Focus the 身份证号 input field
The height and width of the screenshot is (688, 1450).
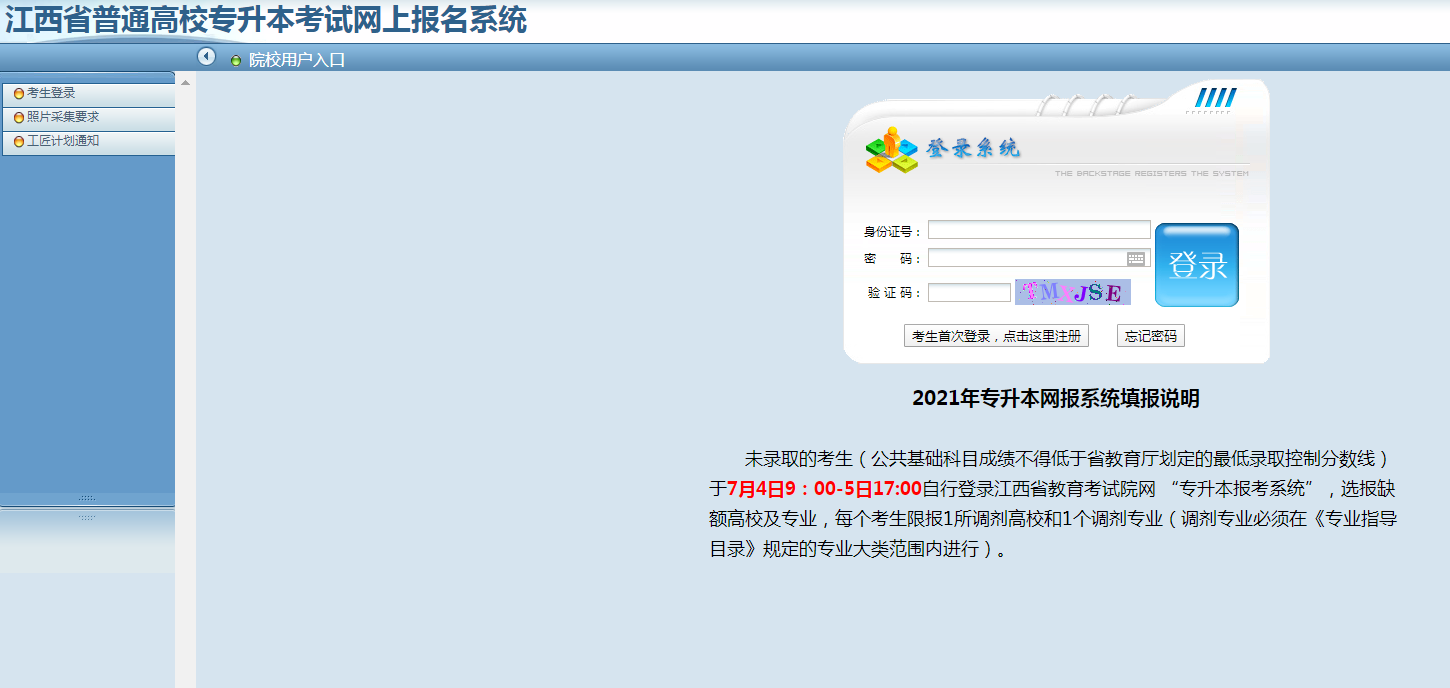(x=1039, y=230)
